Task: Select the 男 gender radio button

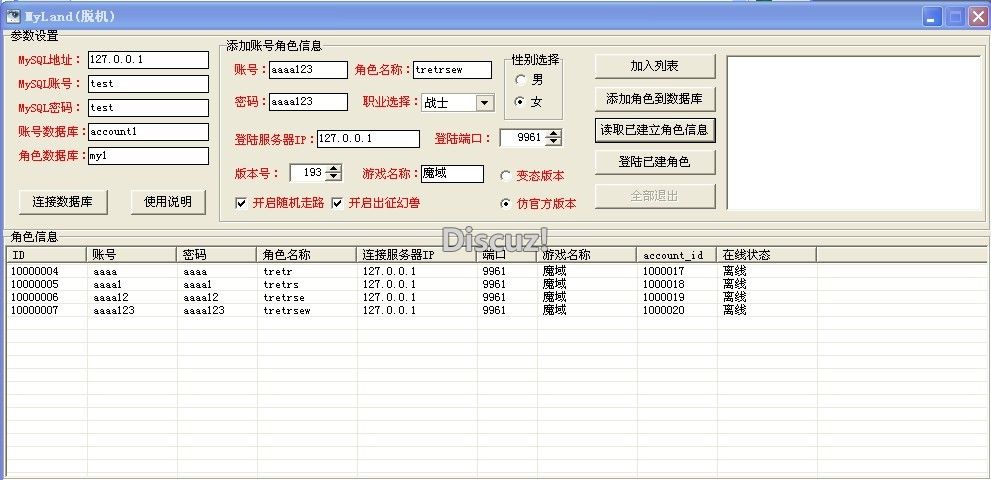Action: 520,79
